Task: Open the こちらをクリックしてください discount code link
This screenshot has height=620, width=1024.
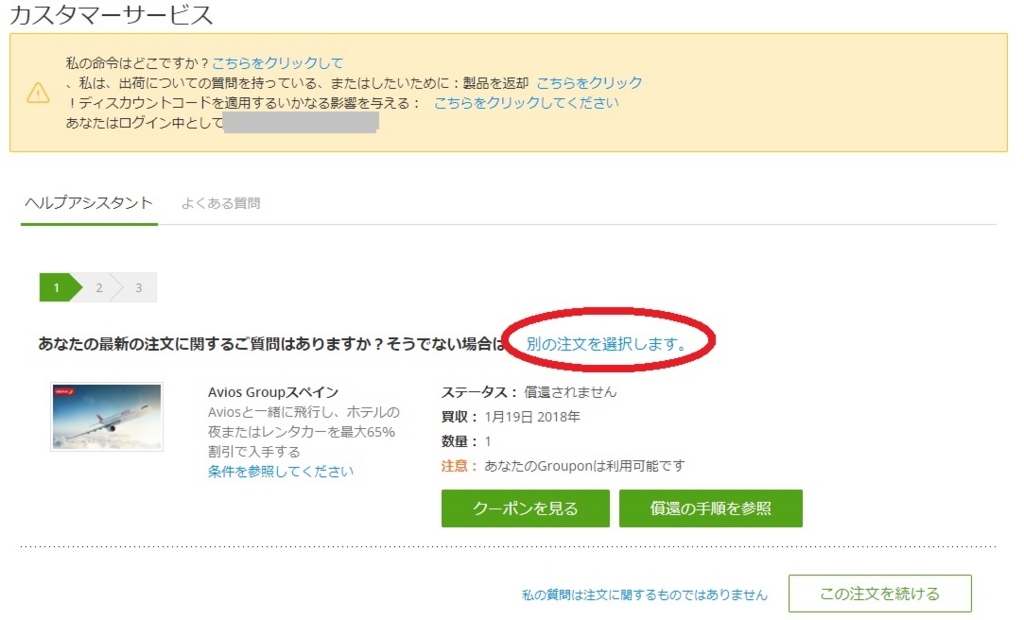Action: click(526, 103)
